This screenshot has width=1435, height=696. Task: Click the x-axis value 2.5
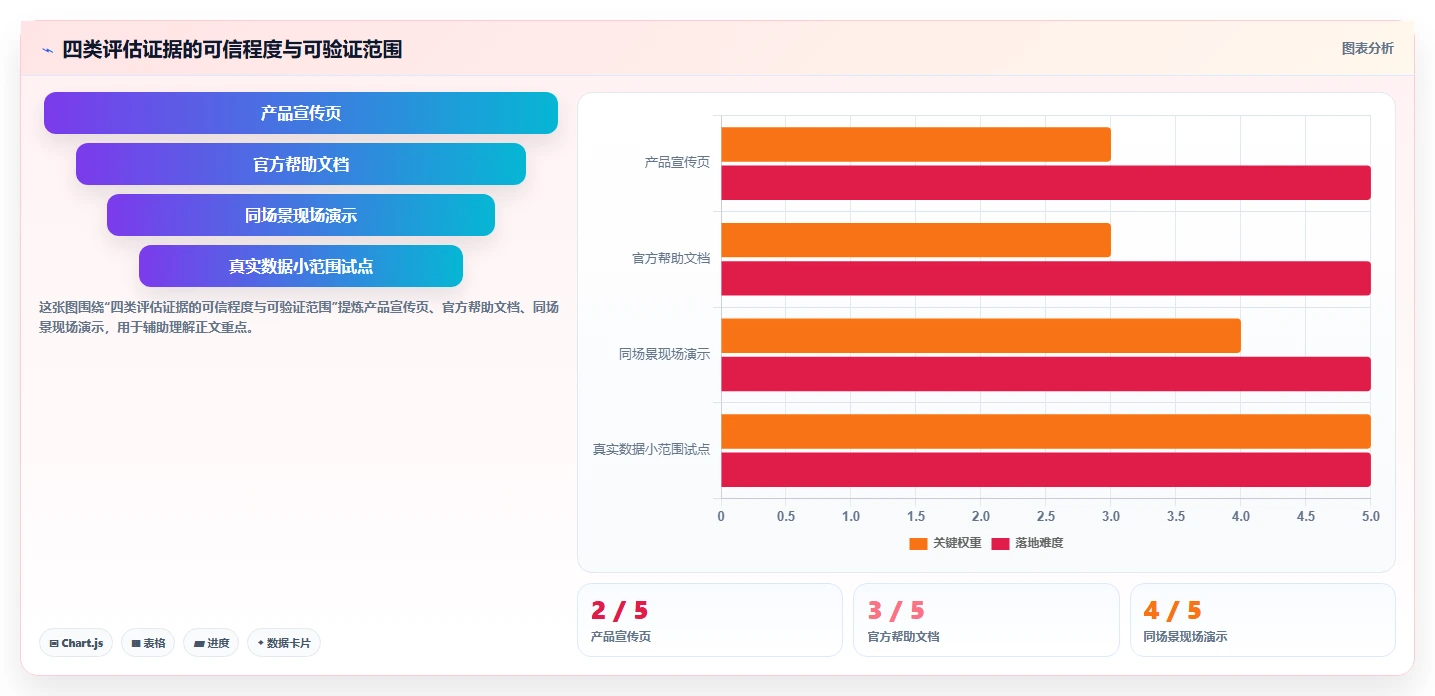(x=1046, y=517)
